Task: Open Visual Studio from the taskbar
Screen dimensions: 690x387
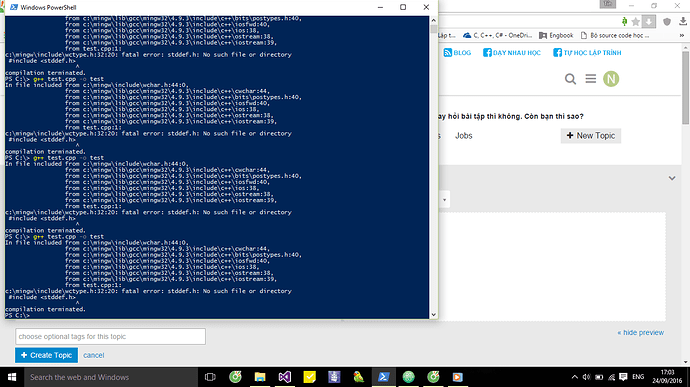Action: 285,377
